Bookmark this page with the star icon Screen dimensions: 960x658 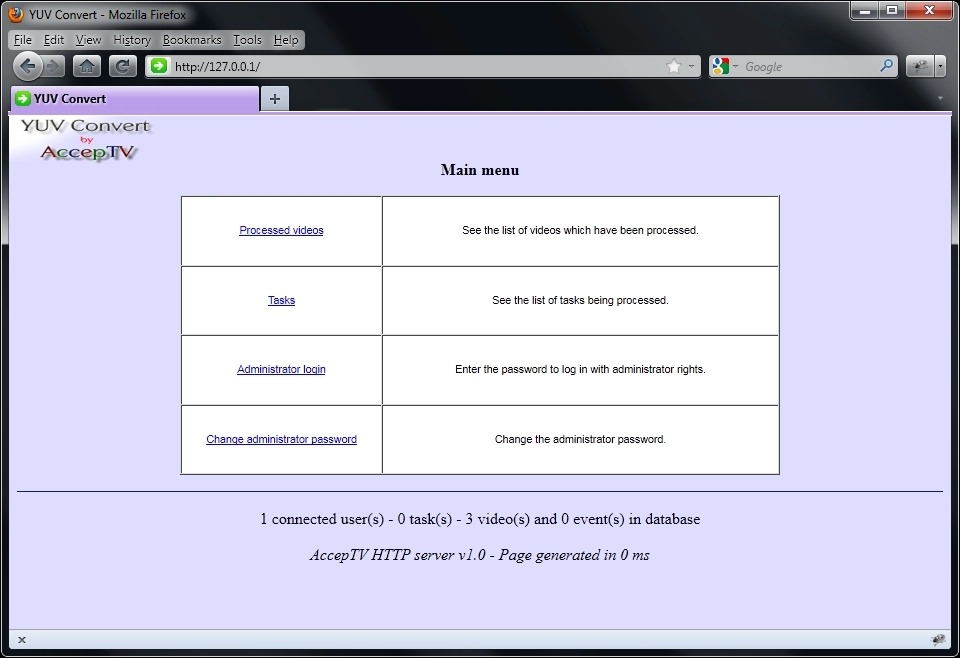(673, 66)
